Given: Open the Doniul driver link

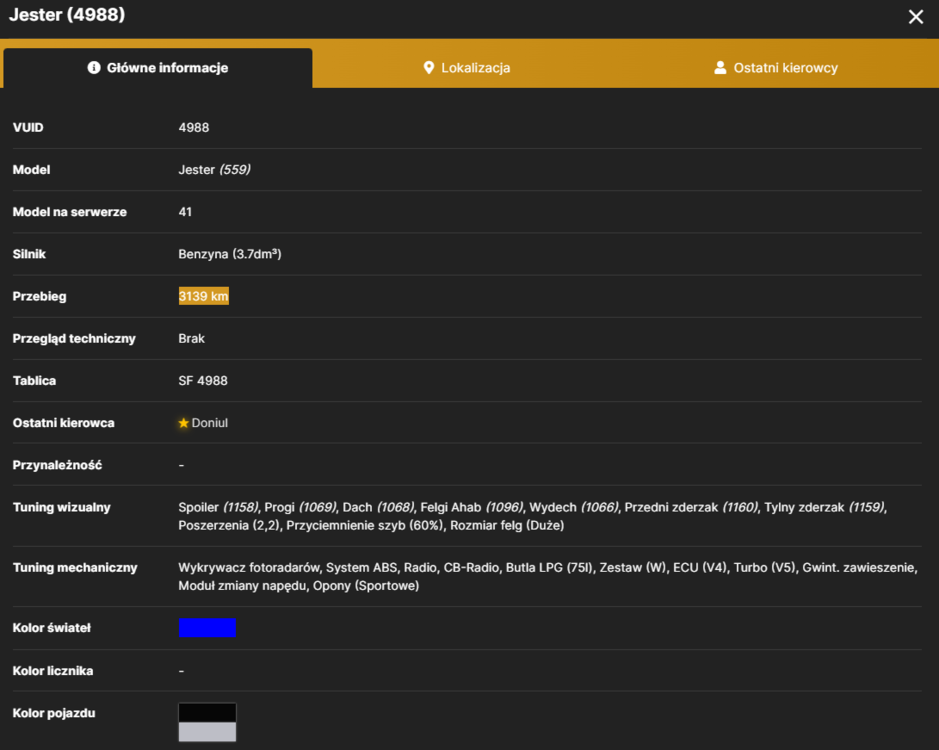Looking at the screenshot, I should (210, 423).
